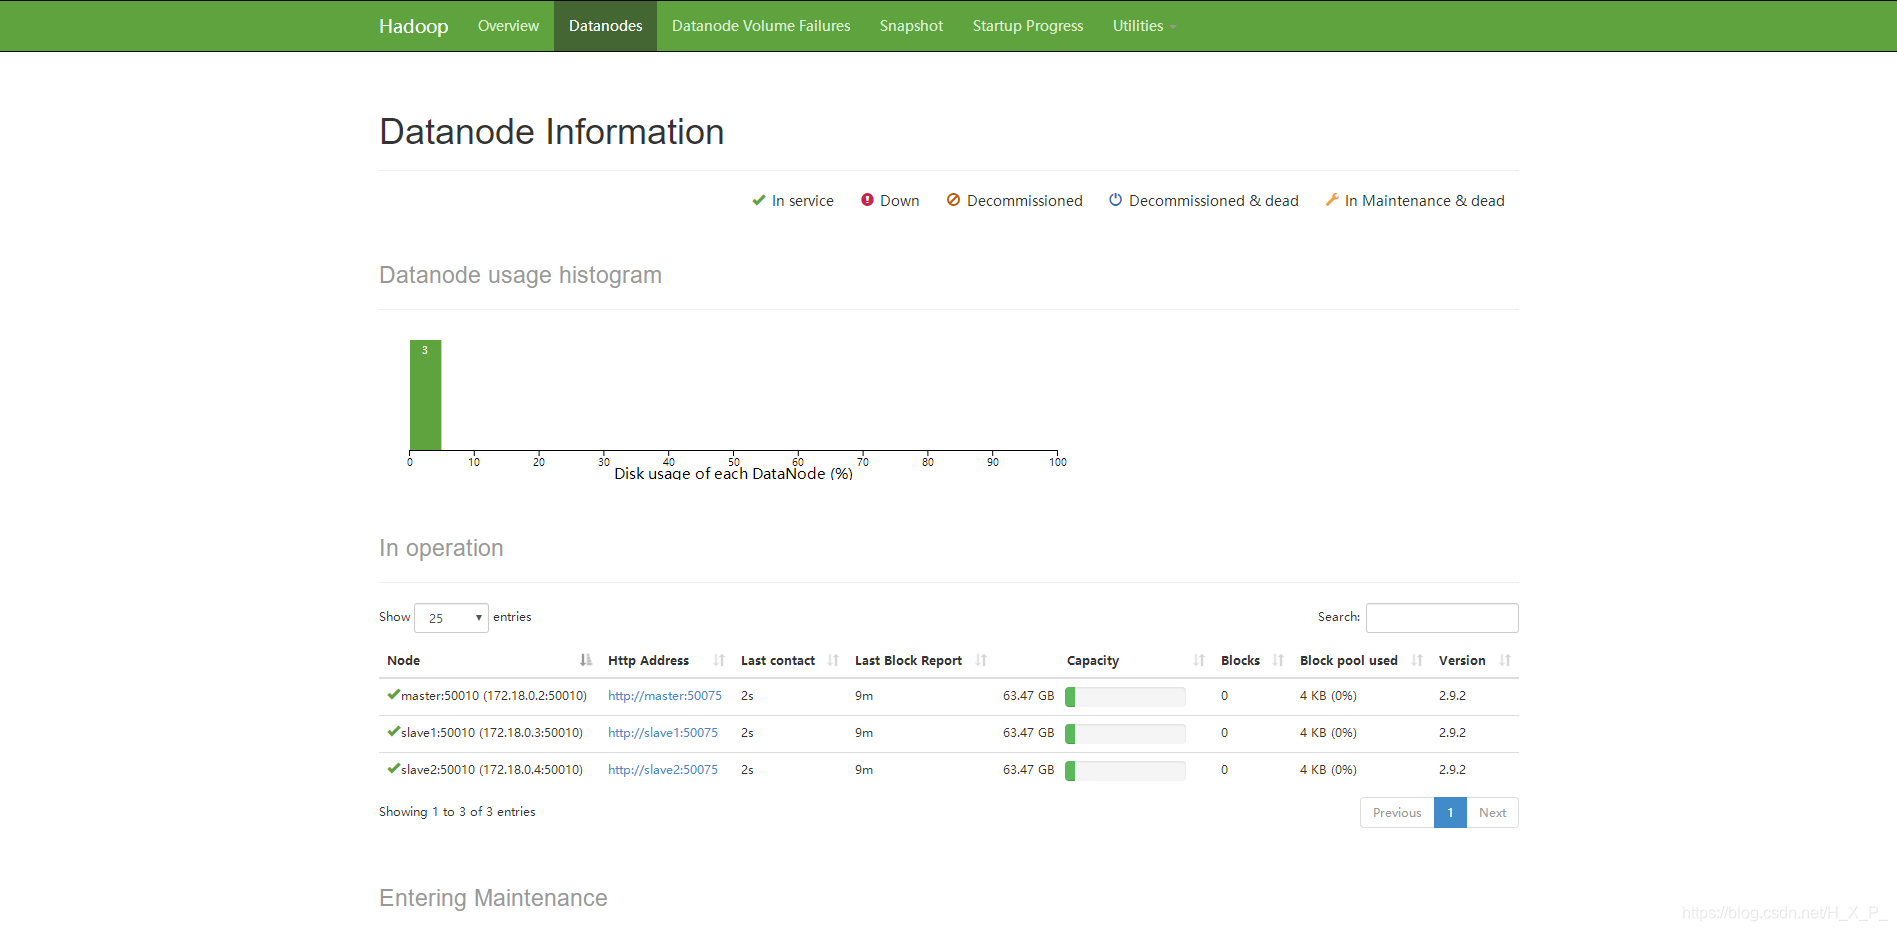Select the Datanodes tab
Viewport: 1897px width, 931px height.
pos(605,26)
